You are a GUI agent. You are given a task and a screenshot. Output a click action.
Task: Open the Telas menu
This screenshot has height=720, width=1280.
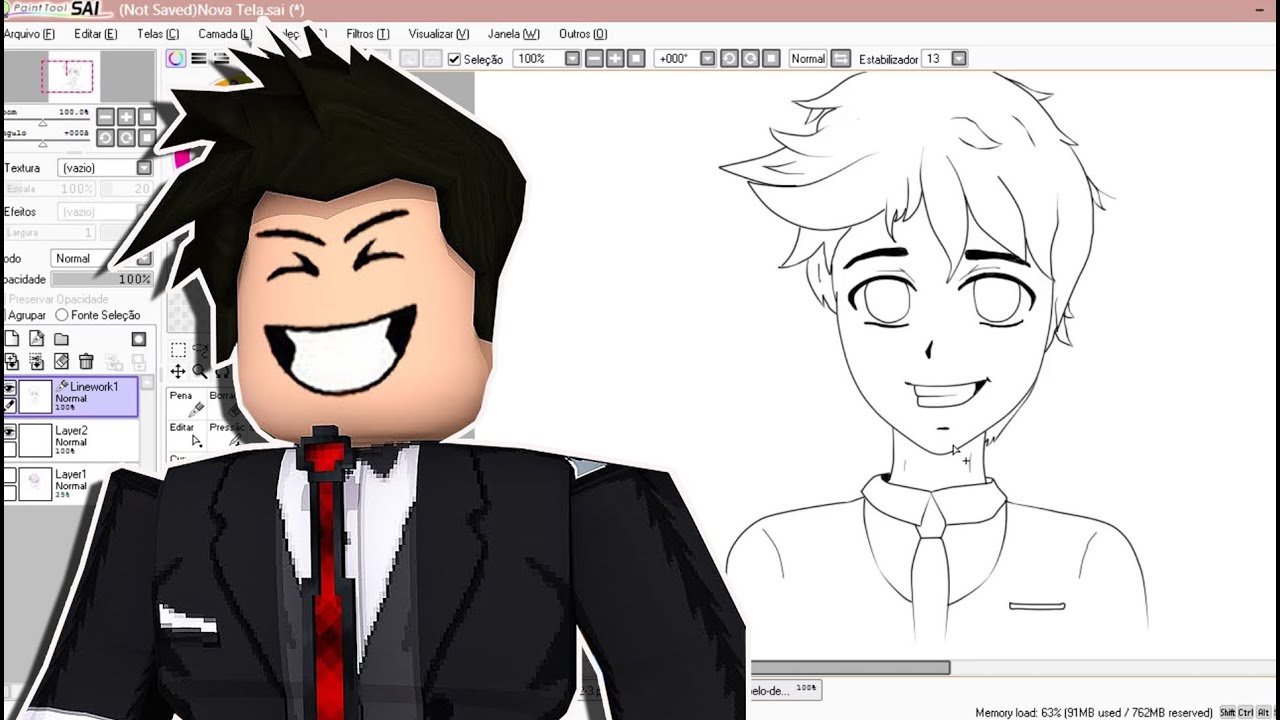coord(158,34)
